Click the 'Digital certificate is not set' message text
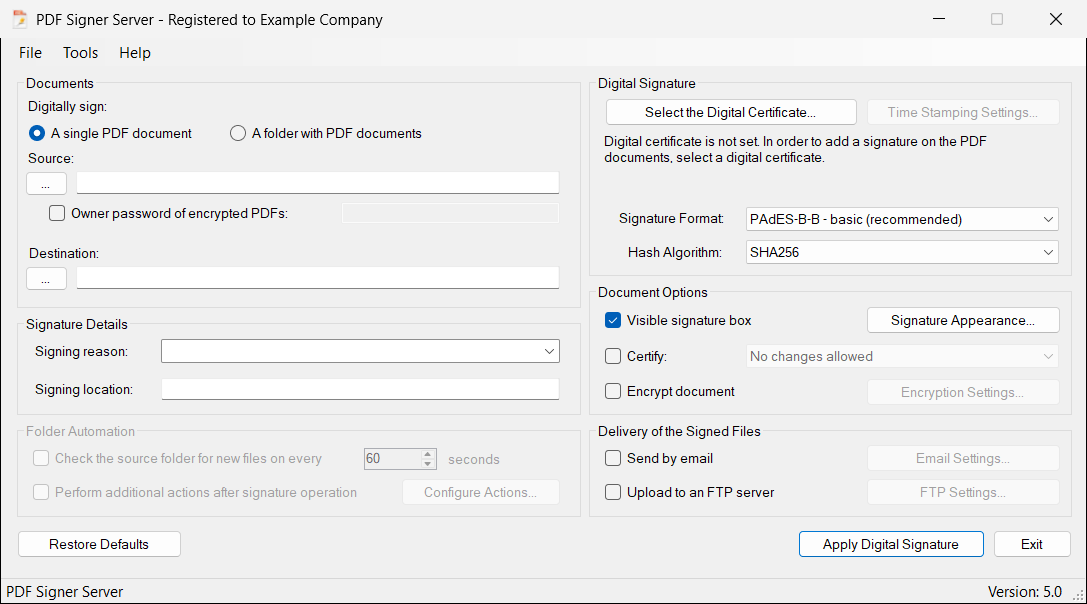The image size is (1087, 604). tap(795, 149)
